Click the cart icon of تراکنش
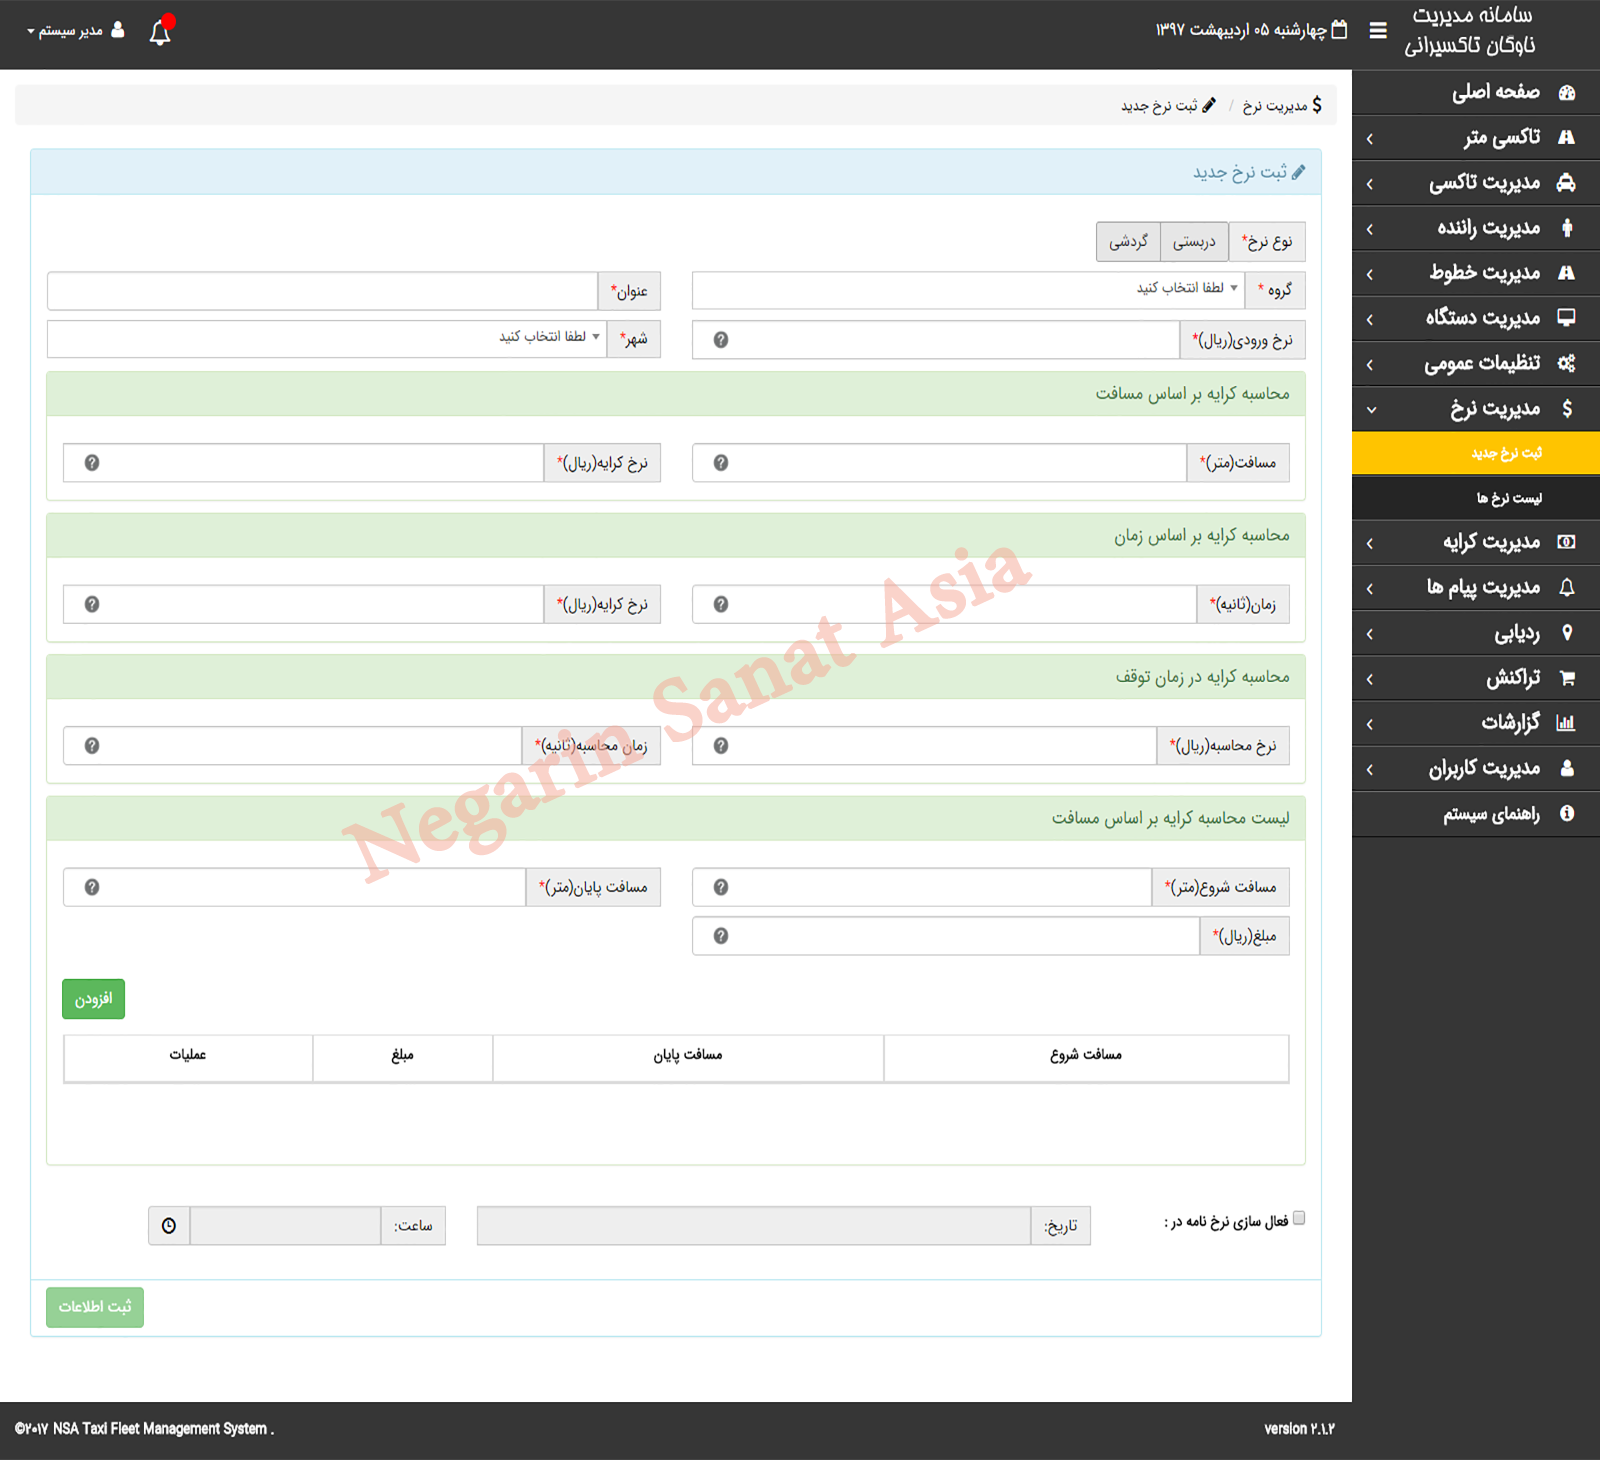Viewport: 1600px width, 1460px height. pyautogui.click(x=1567, y=678)
